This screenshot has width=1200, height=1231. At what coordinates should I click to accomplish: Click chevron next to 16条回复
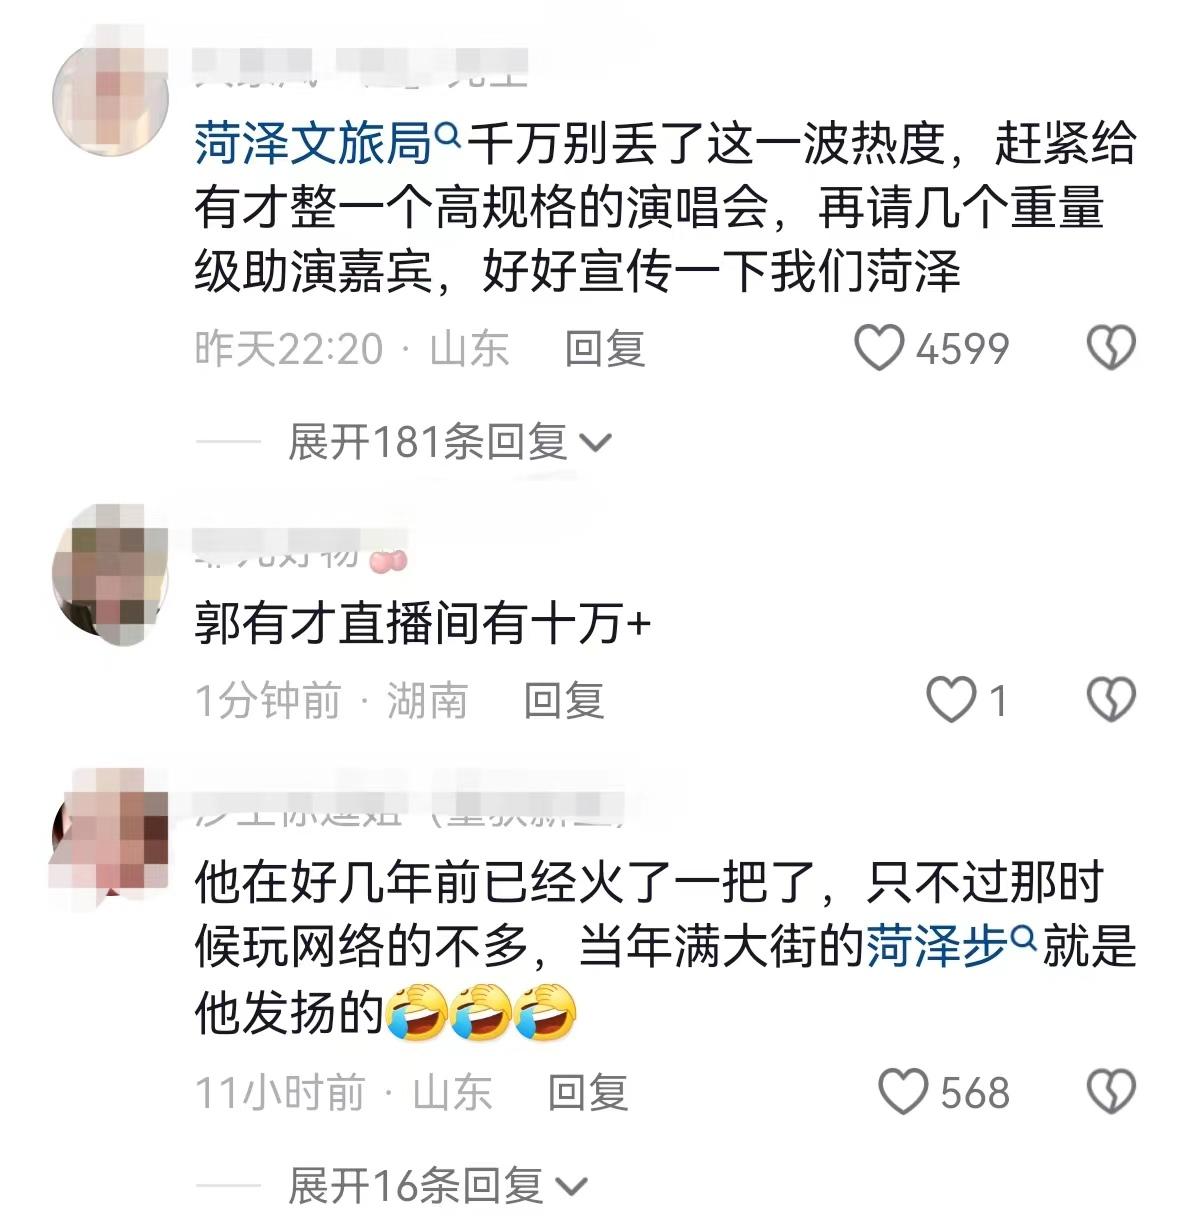point(571,1188)
